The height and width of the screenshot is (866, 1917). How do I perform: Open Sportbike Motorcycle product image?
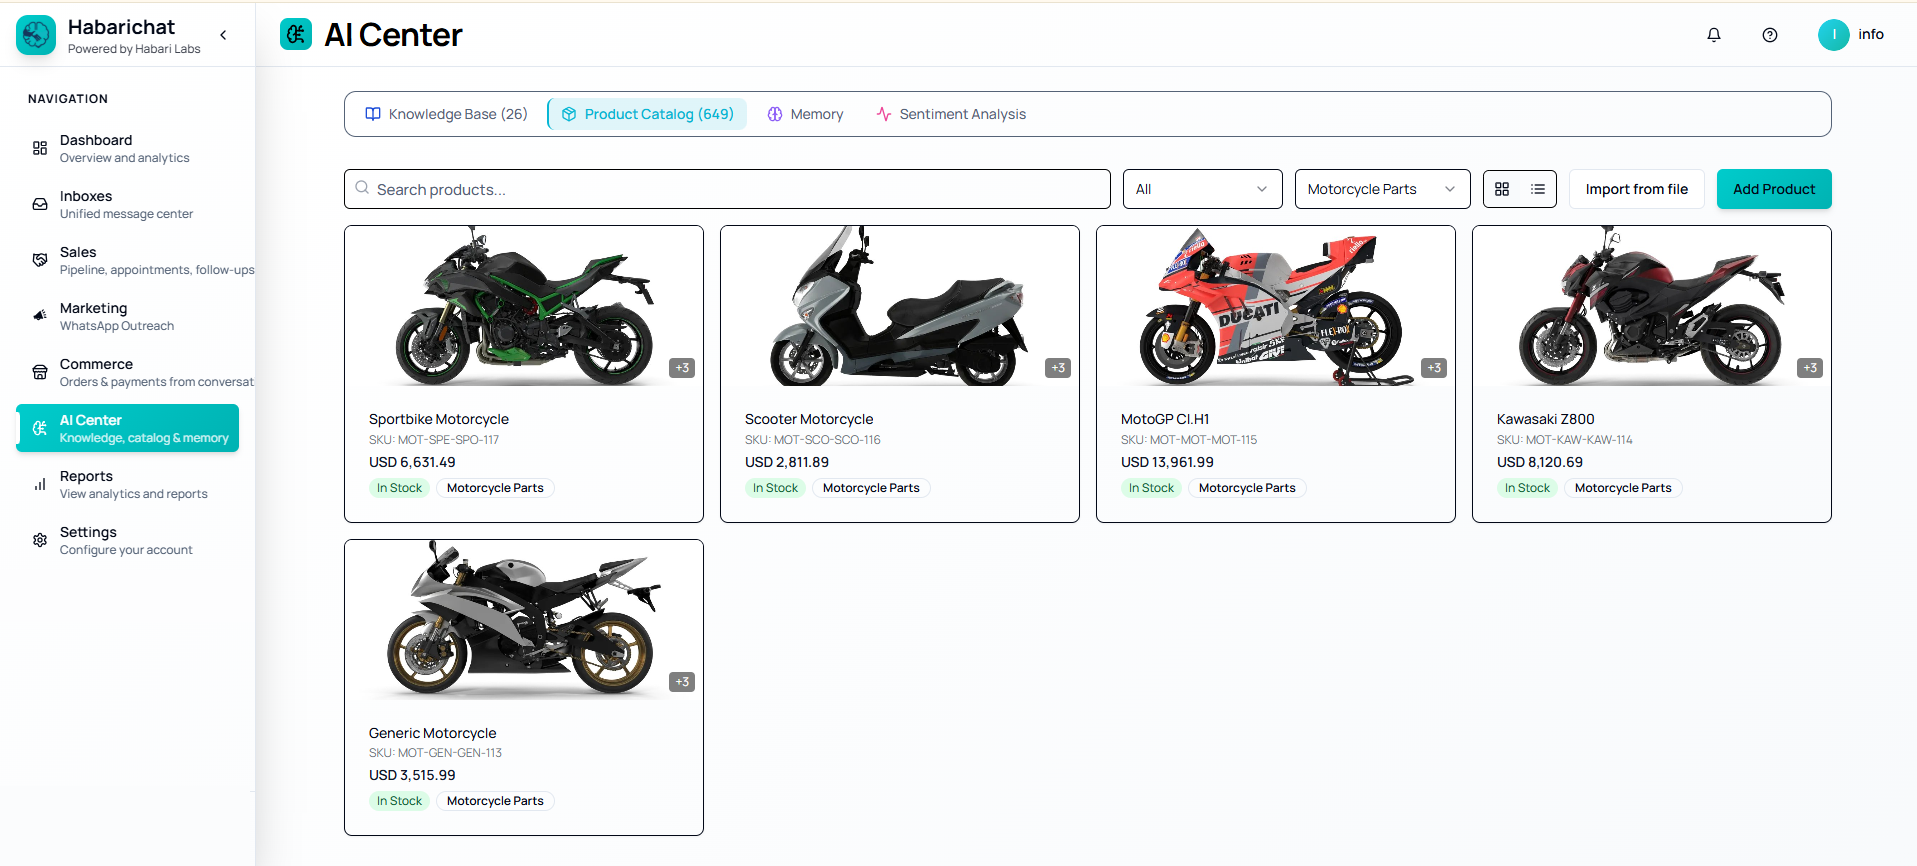tap(524, 306)
